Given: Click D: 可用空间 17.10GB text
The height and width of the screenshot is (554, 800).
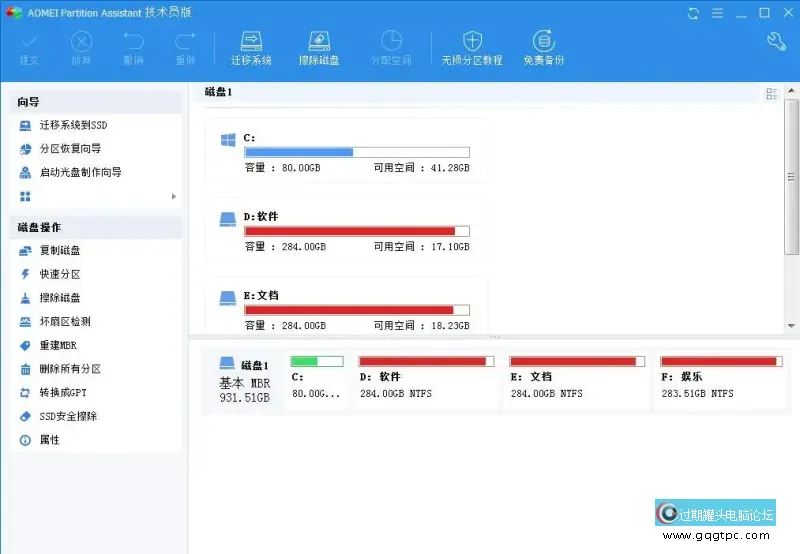Looking at the screenshot, I should [x=421, y=247].
